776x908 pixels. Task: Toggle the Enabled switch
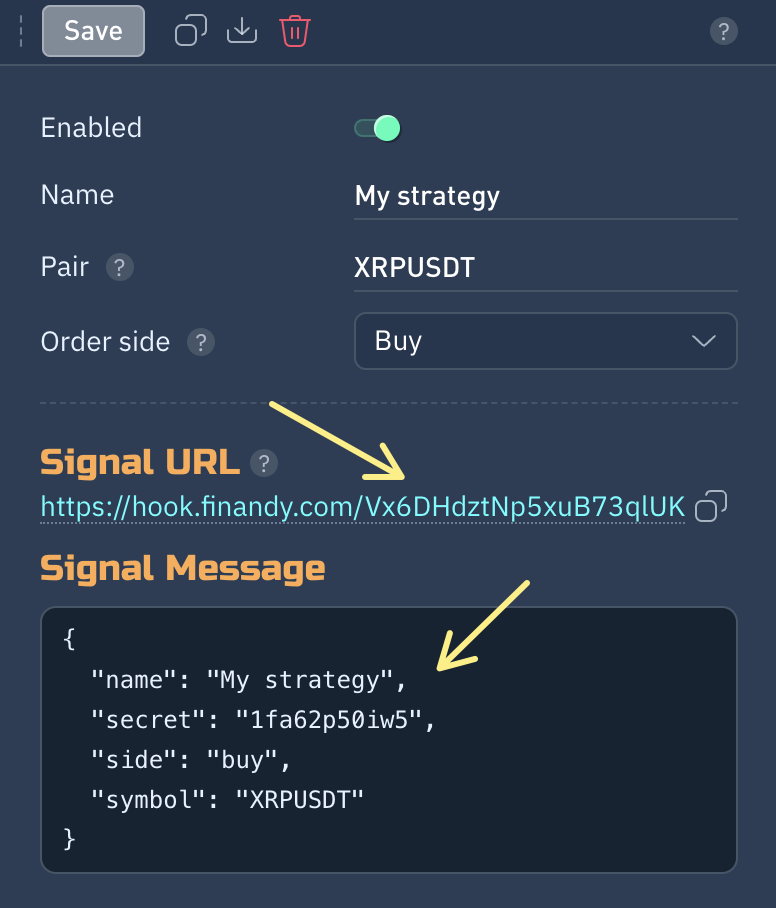(x=377, y=128)
